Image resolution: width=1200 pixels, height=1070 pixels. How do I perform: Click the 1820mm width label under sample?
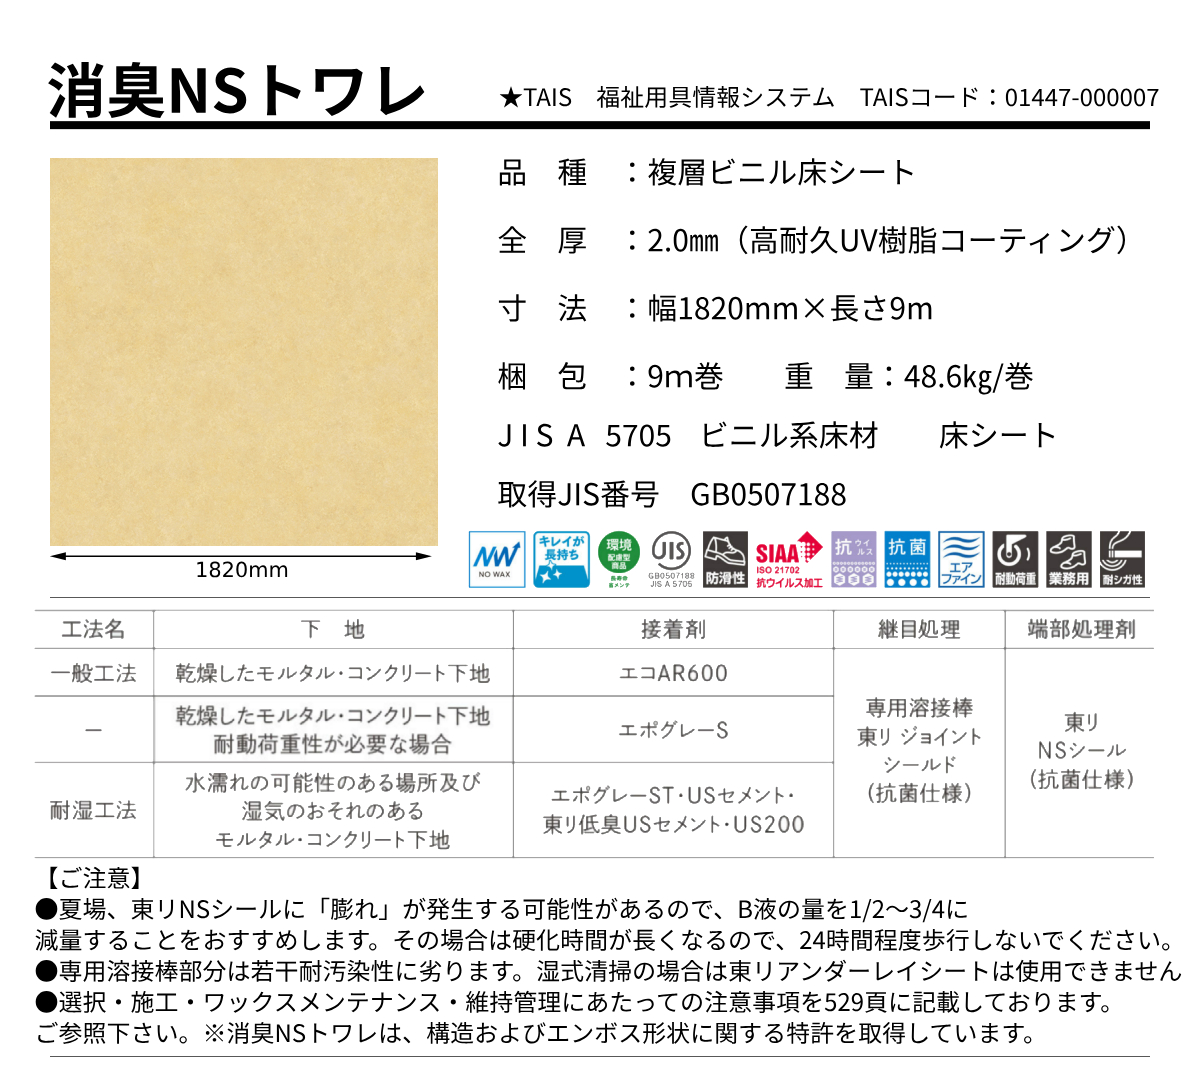click(x=242, y=570)
